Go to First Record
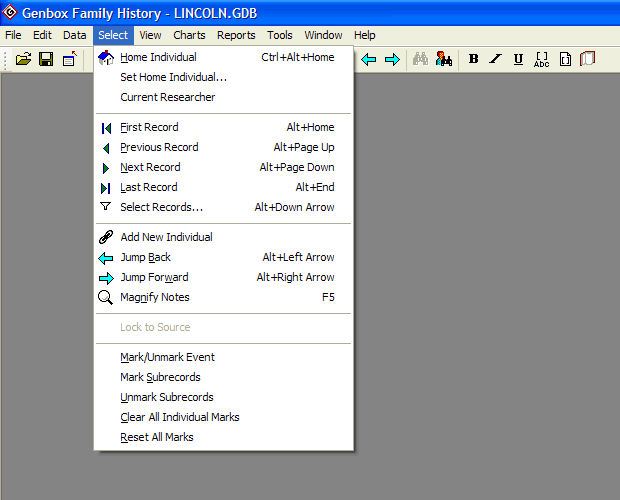620x500 pixels. [x=149, y=127]
